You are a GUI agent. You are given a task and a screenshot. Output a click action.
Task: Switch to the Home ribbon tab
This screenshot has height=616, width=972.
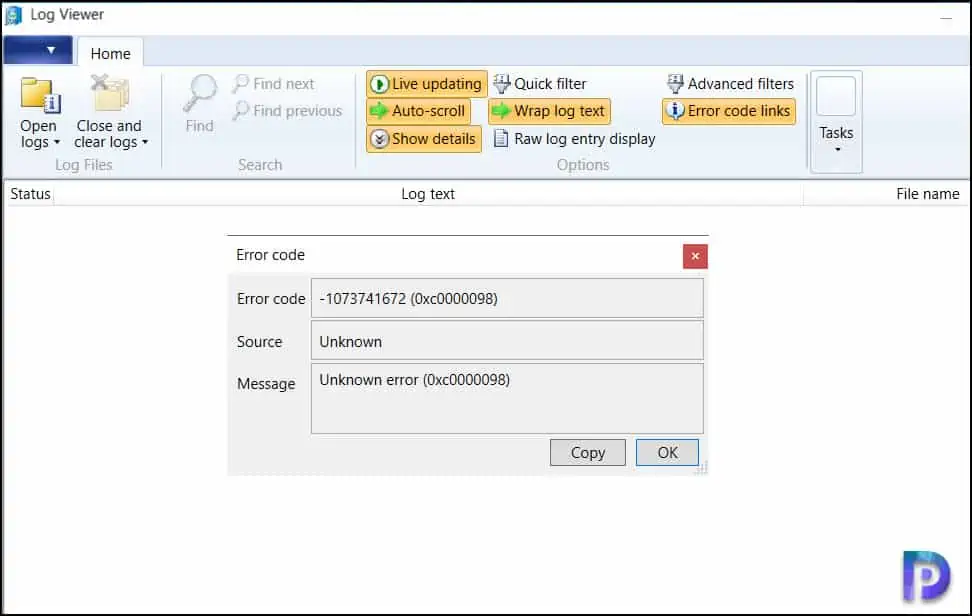pyautogui.click(x=110, y=53)
